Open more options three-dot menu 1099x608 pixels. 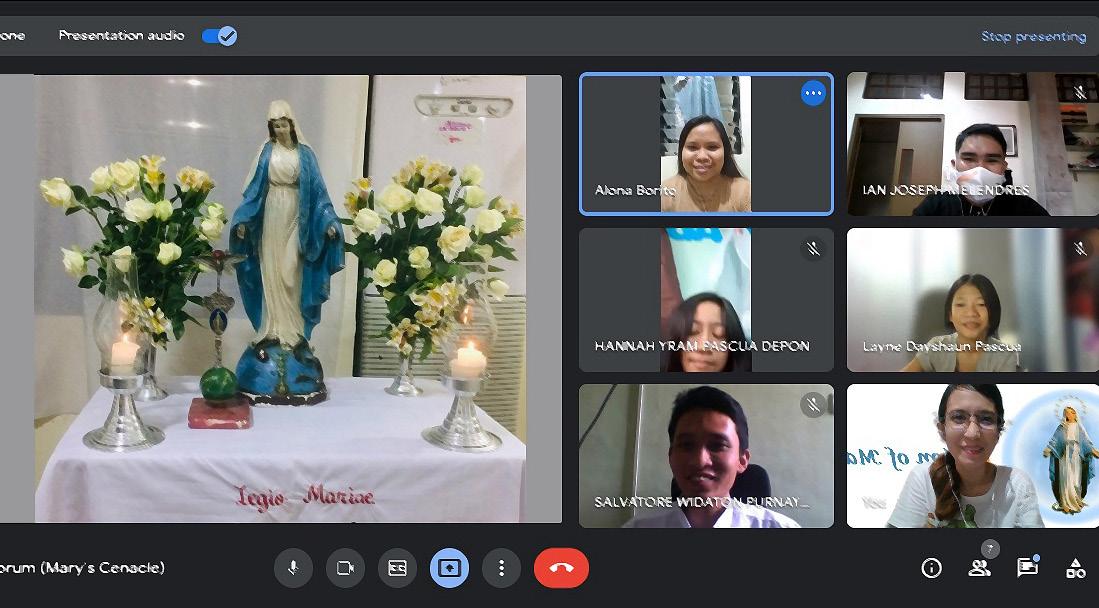click(x=501, y=568)
